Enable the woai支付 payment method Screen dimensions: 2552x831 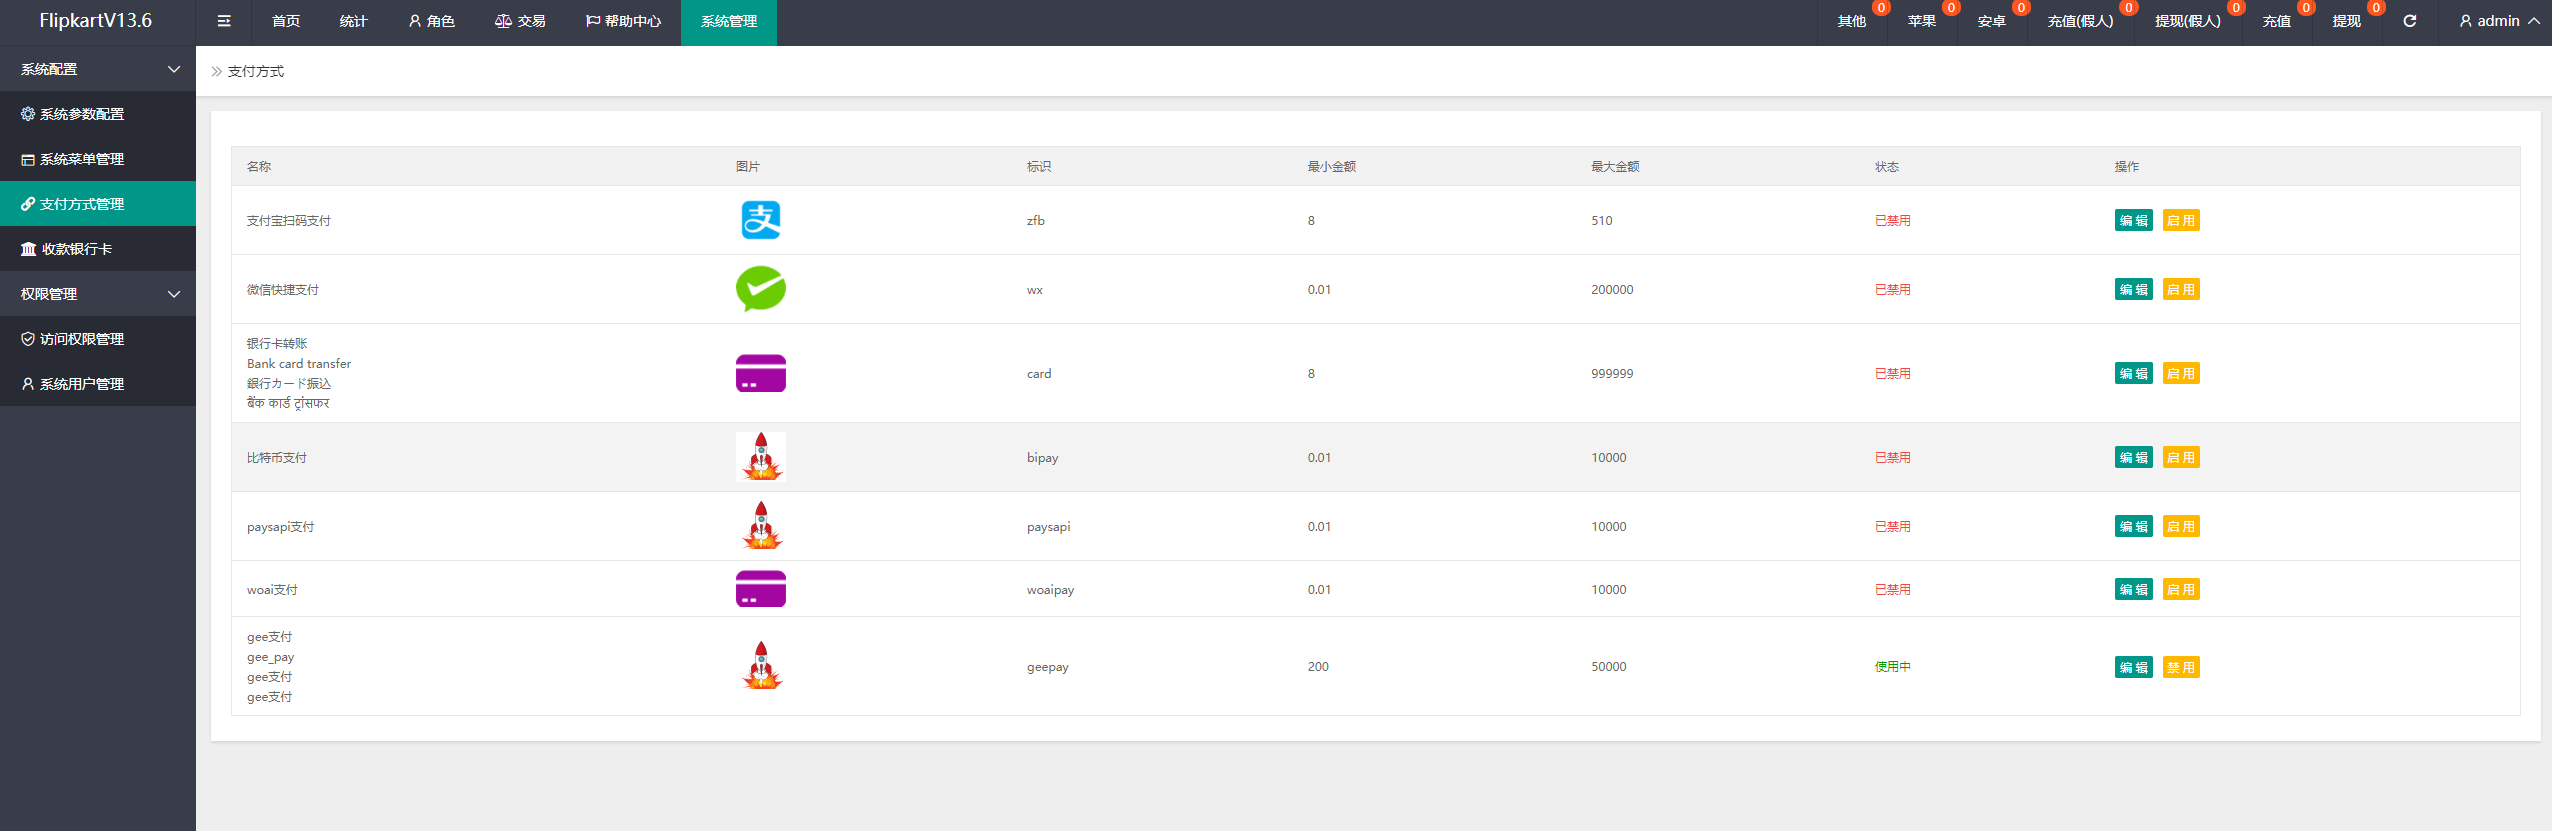coord(2181,589)
